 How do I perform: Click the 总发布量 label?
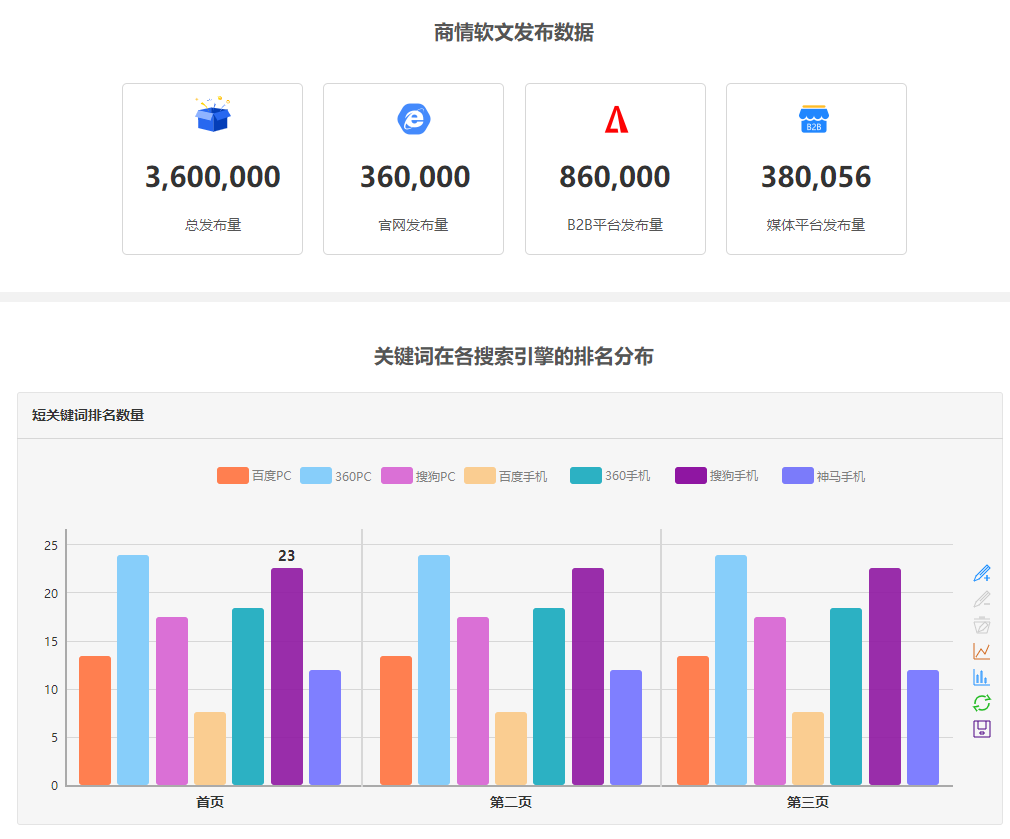click(x=213, y=225)
